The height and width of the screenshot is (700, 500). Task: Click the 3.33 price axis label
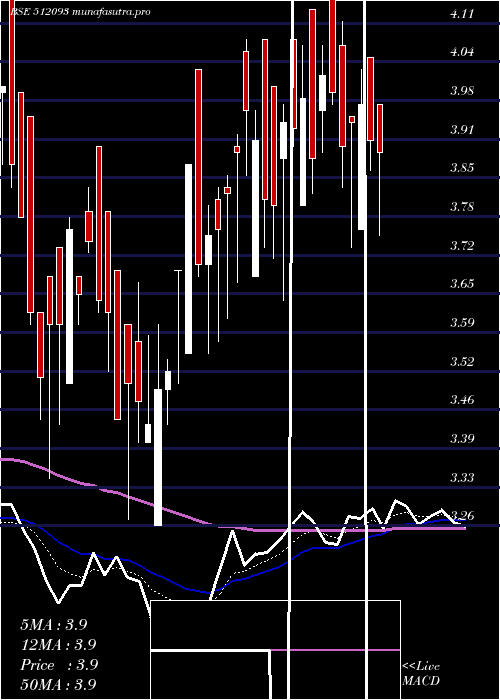(x=462, y=478)
